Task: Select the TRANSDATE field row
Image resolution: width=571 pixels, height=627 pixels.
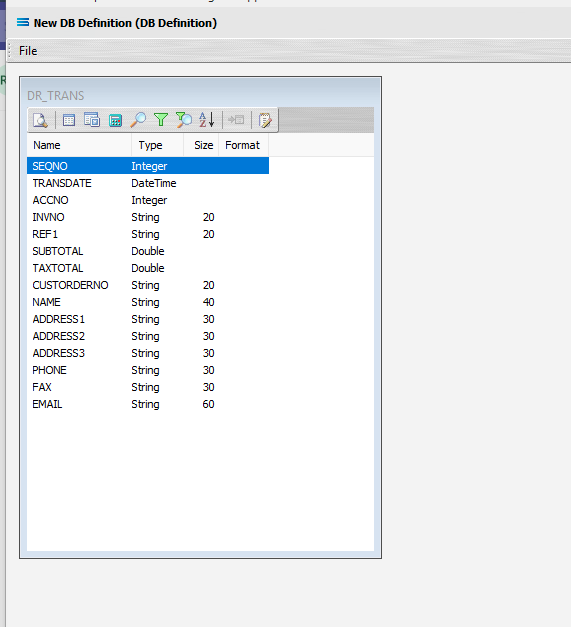Action: pyautogui.click(x=148, y=183)
